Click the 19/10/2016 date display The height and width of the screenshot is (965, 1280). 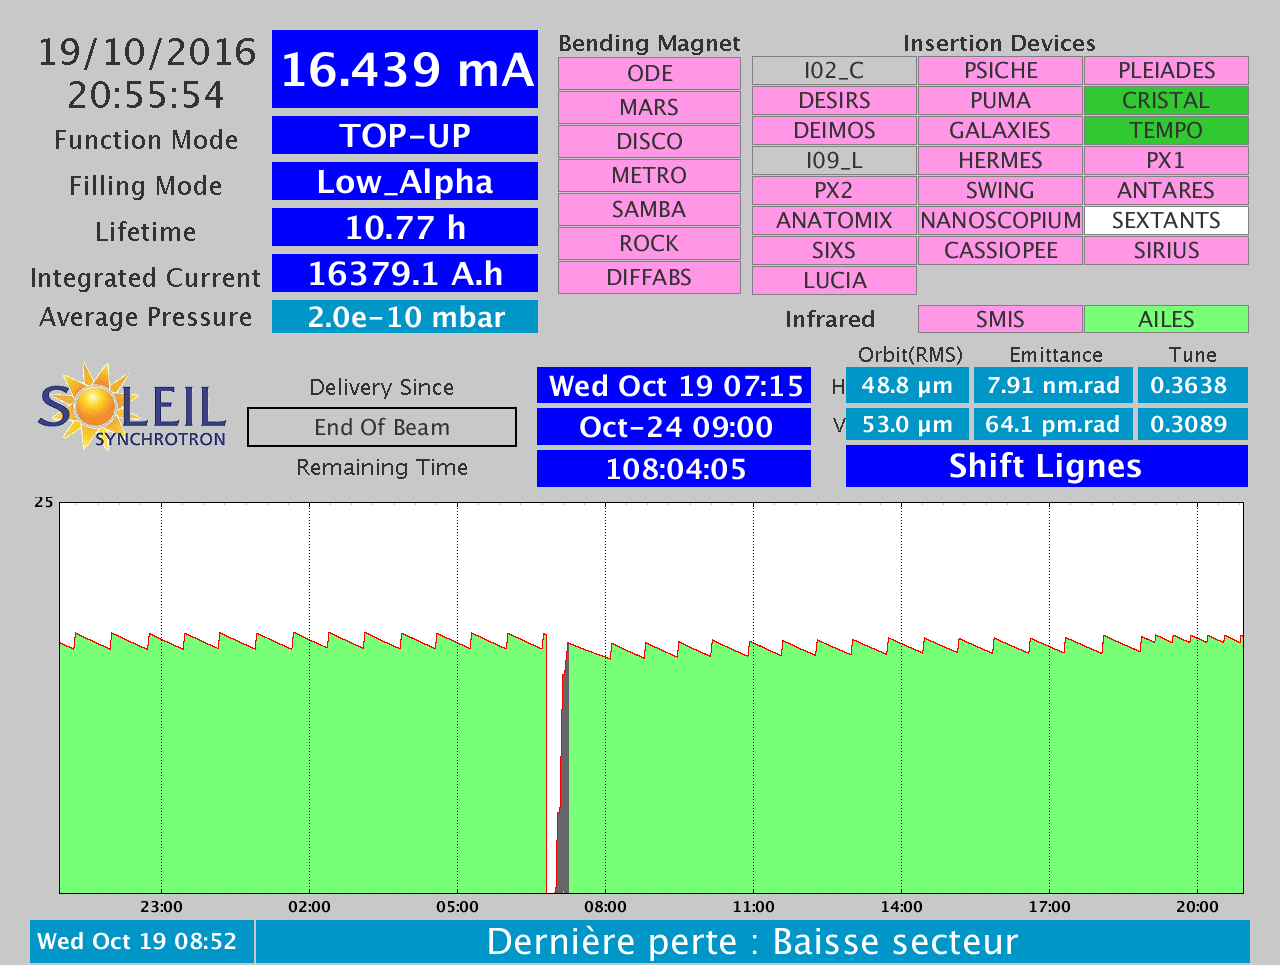click(147, 52)
